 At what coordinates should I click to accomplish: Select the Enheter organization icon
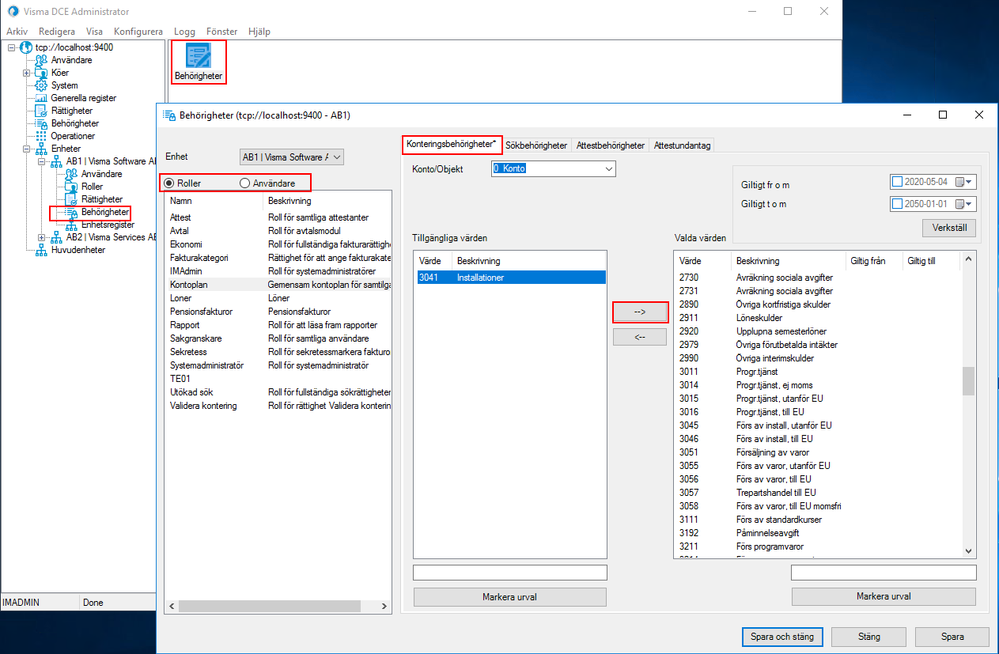tap(41, 149)
